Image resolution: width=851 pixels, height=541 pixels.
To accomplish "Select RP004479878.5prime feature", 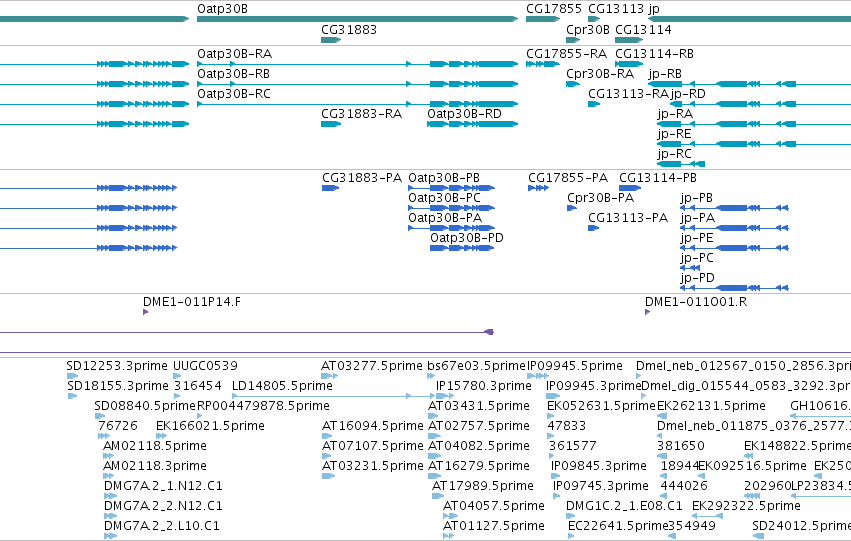I will (x=199, y=416).
